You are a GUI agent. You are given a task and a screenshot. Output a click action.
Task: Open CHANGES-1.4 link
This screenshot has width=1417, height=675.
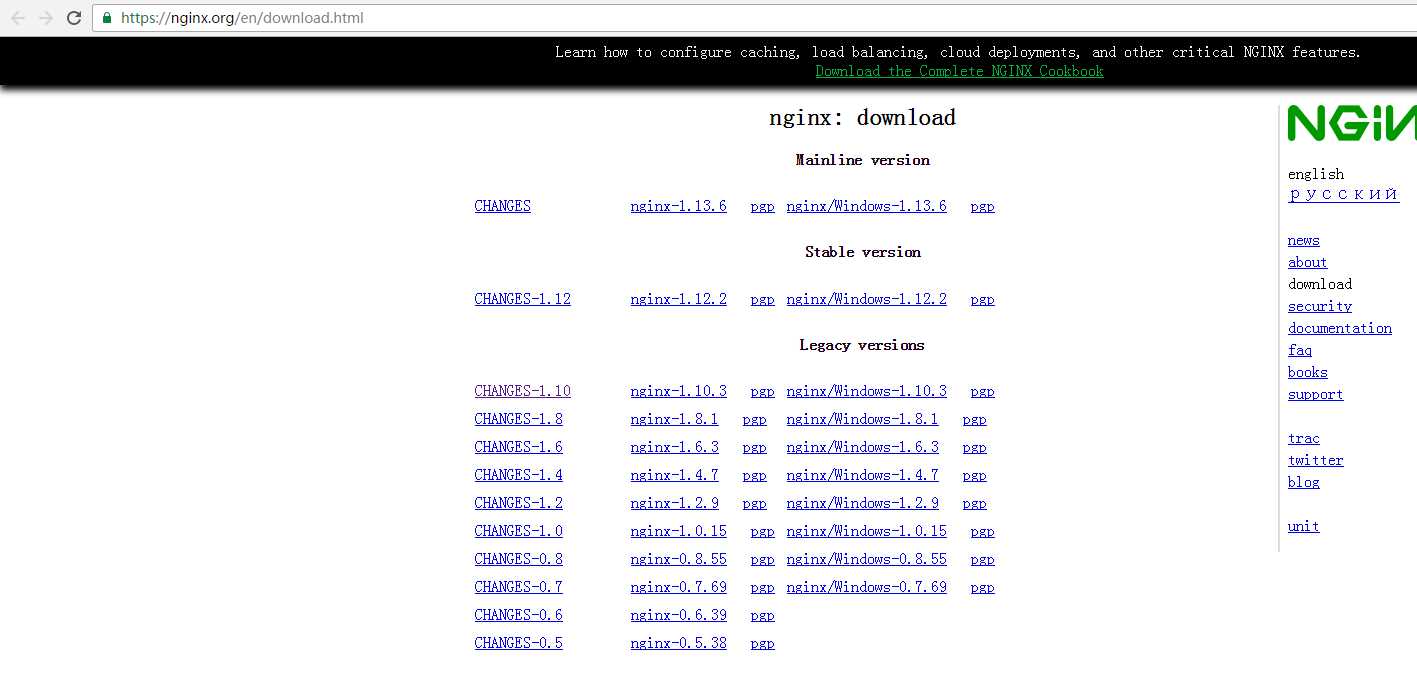pos(518,475)
